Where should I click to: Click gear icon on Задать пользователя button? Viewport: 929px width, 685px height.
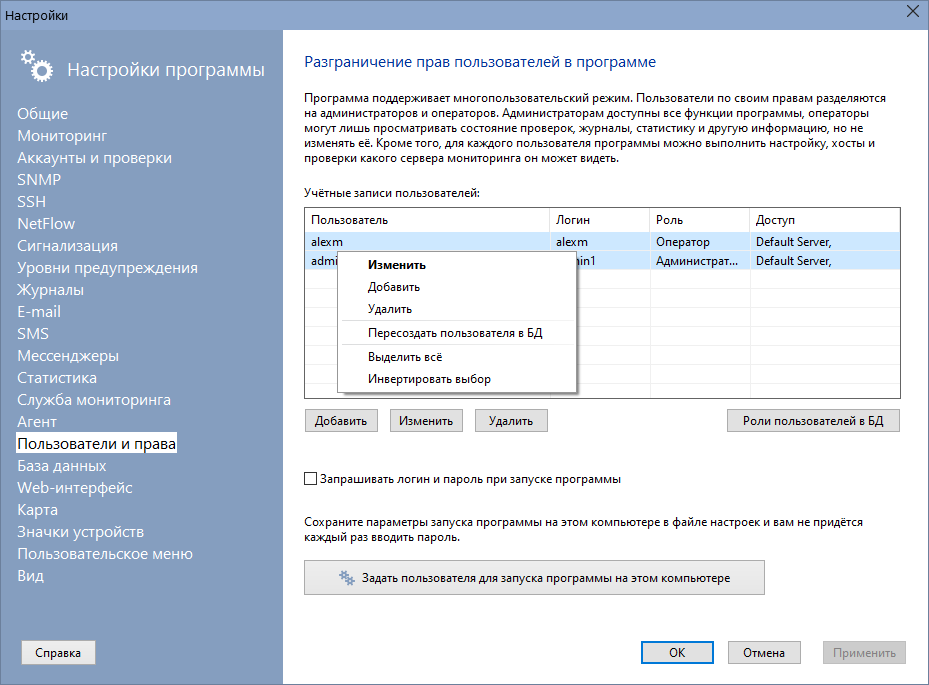click(347, 578)
